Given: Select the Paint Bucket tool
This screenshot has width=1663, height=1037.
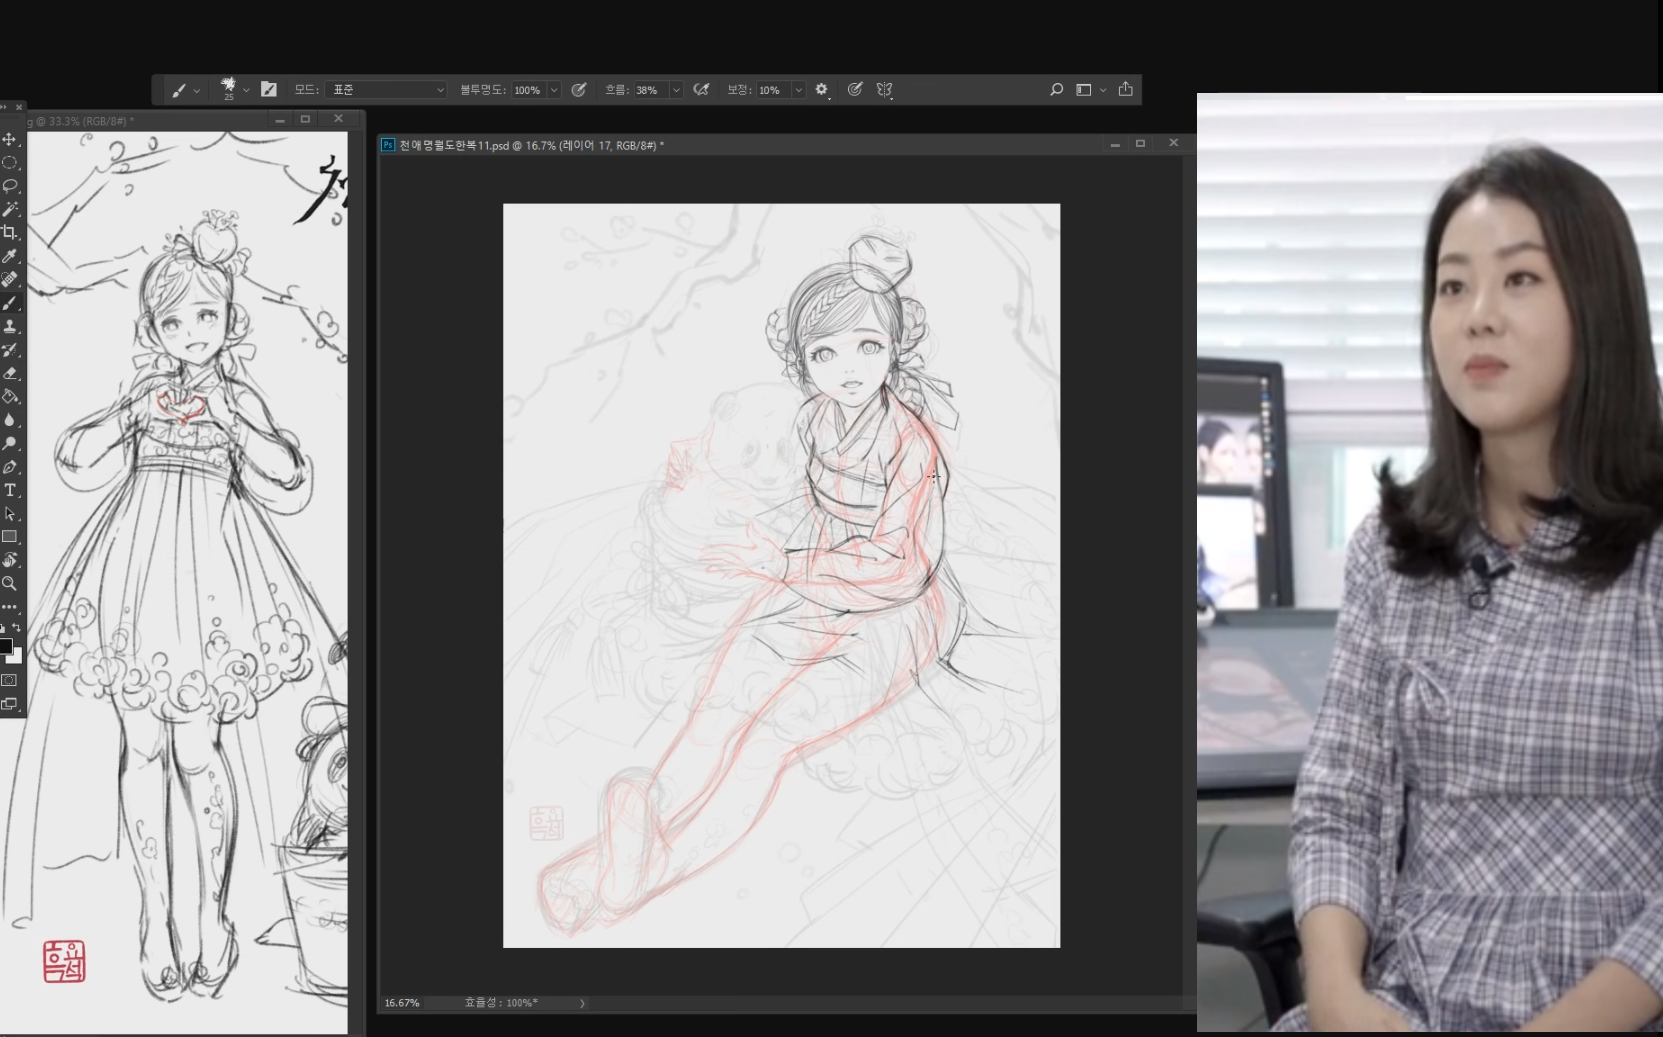Looking at the screenshot, I should click(x=10, y=396).
